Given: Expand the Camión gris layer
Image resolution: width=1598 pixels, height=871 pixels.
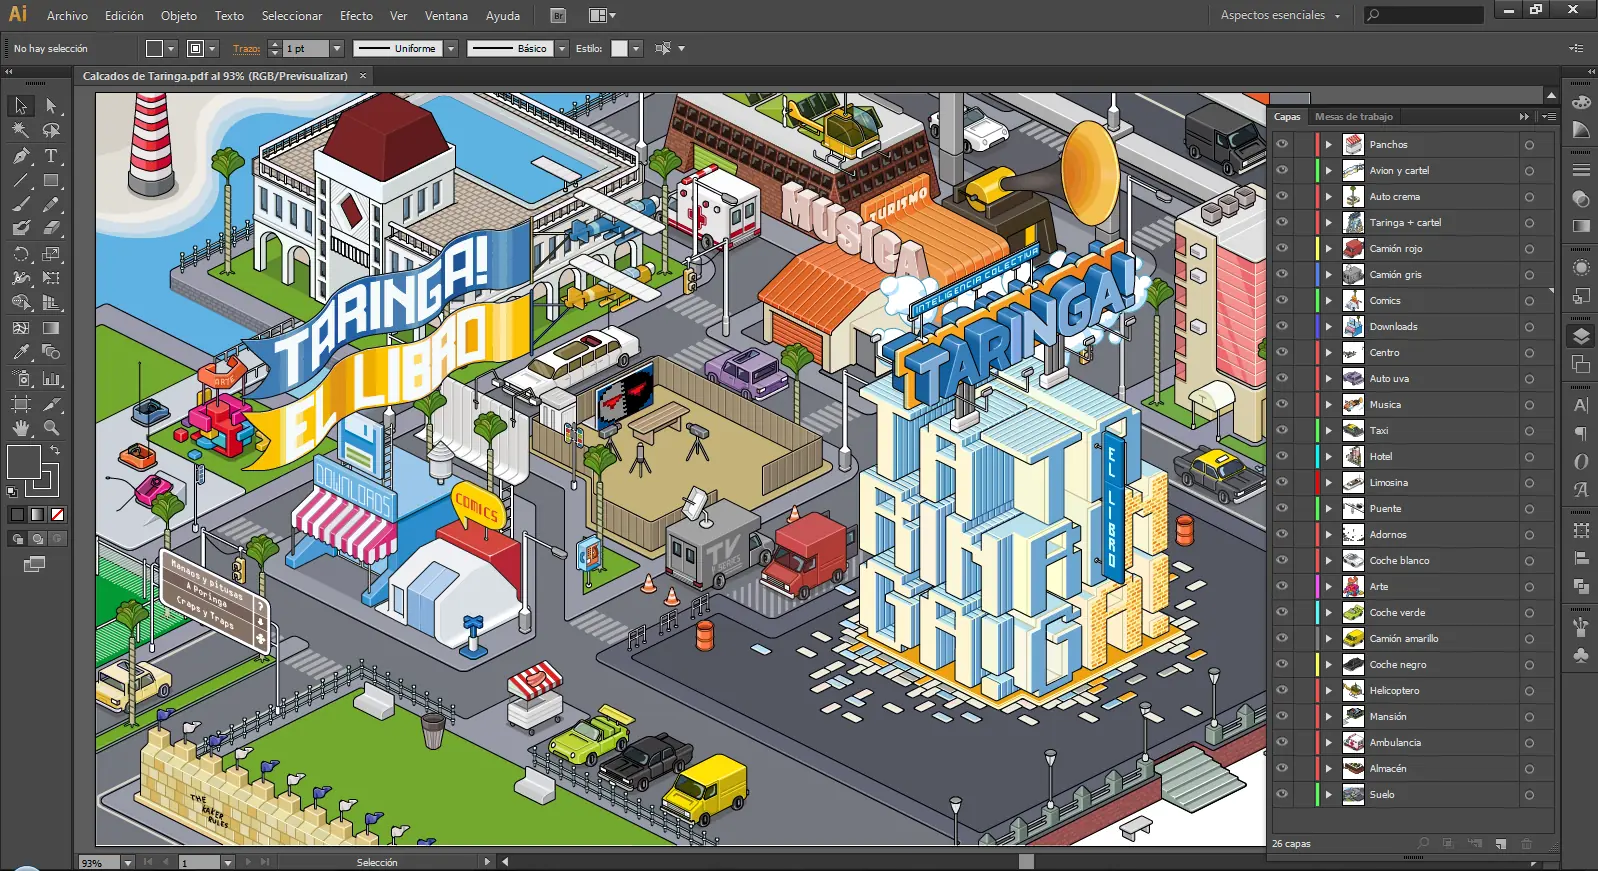Looking at the screenshot, I should click(1329, 275).
